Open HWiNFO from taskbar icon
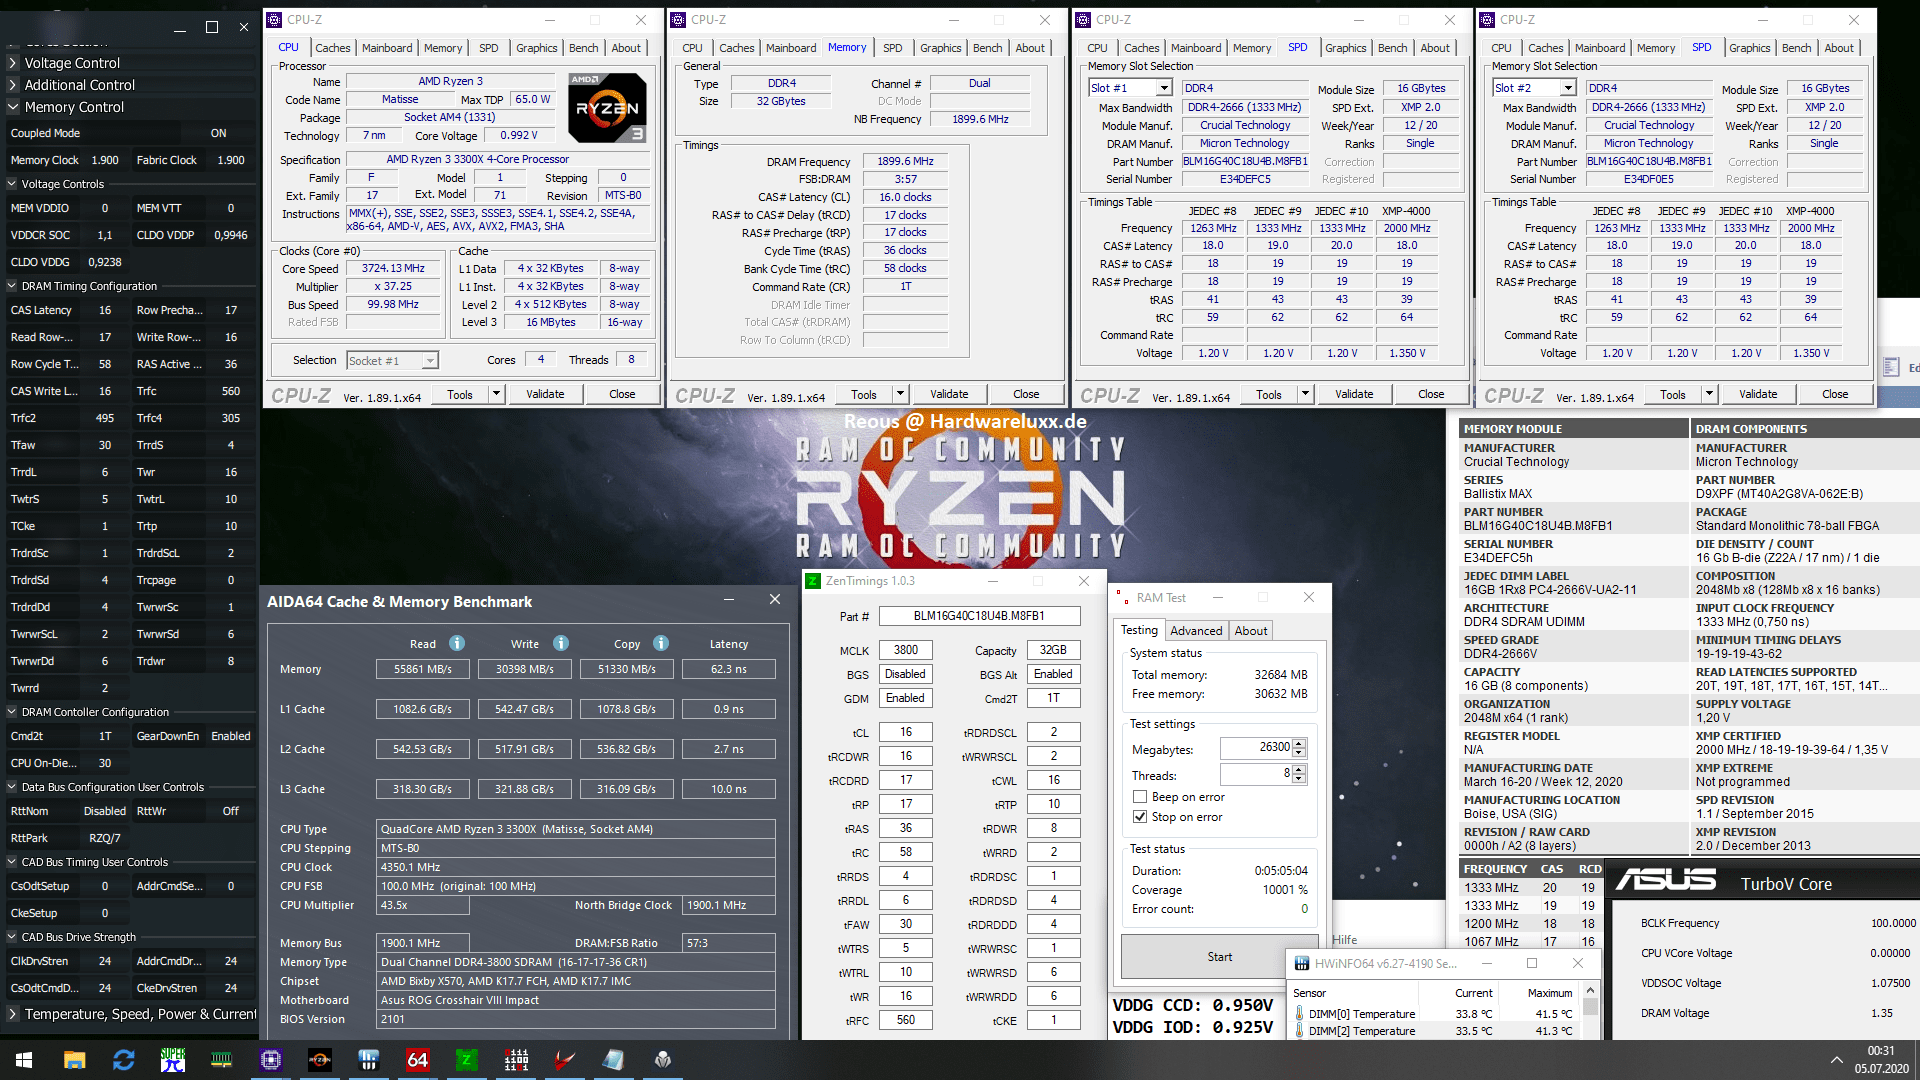Image resolution: width=1920 pixels, height=1080 pixels. click(x=369, y=1060)
